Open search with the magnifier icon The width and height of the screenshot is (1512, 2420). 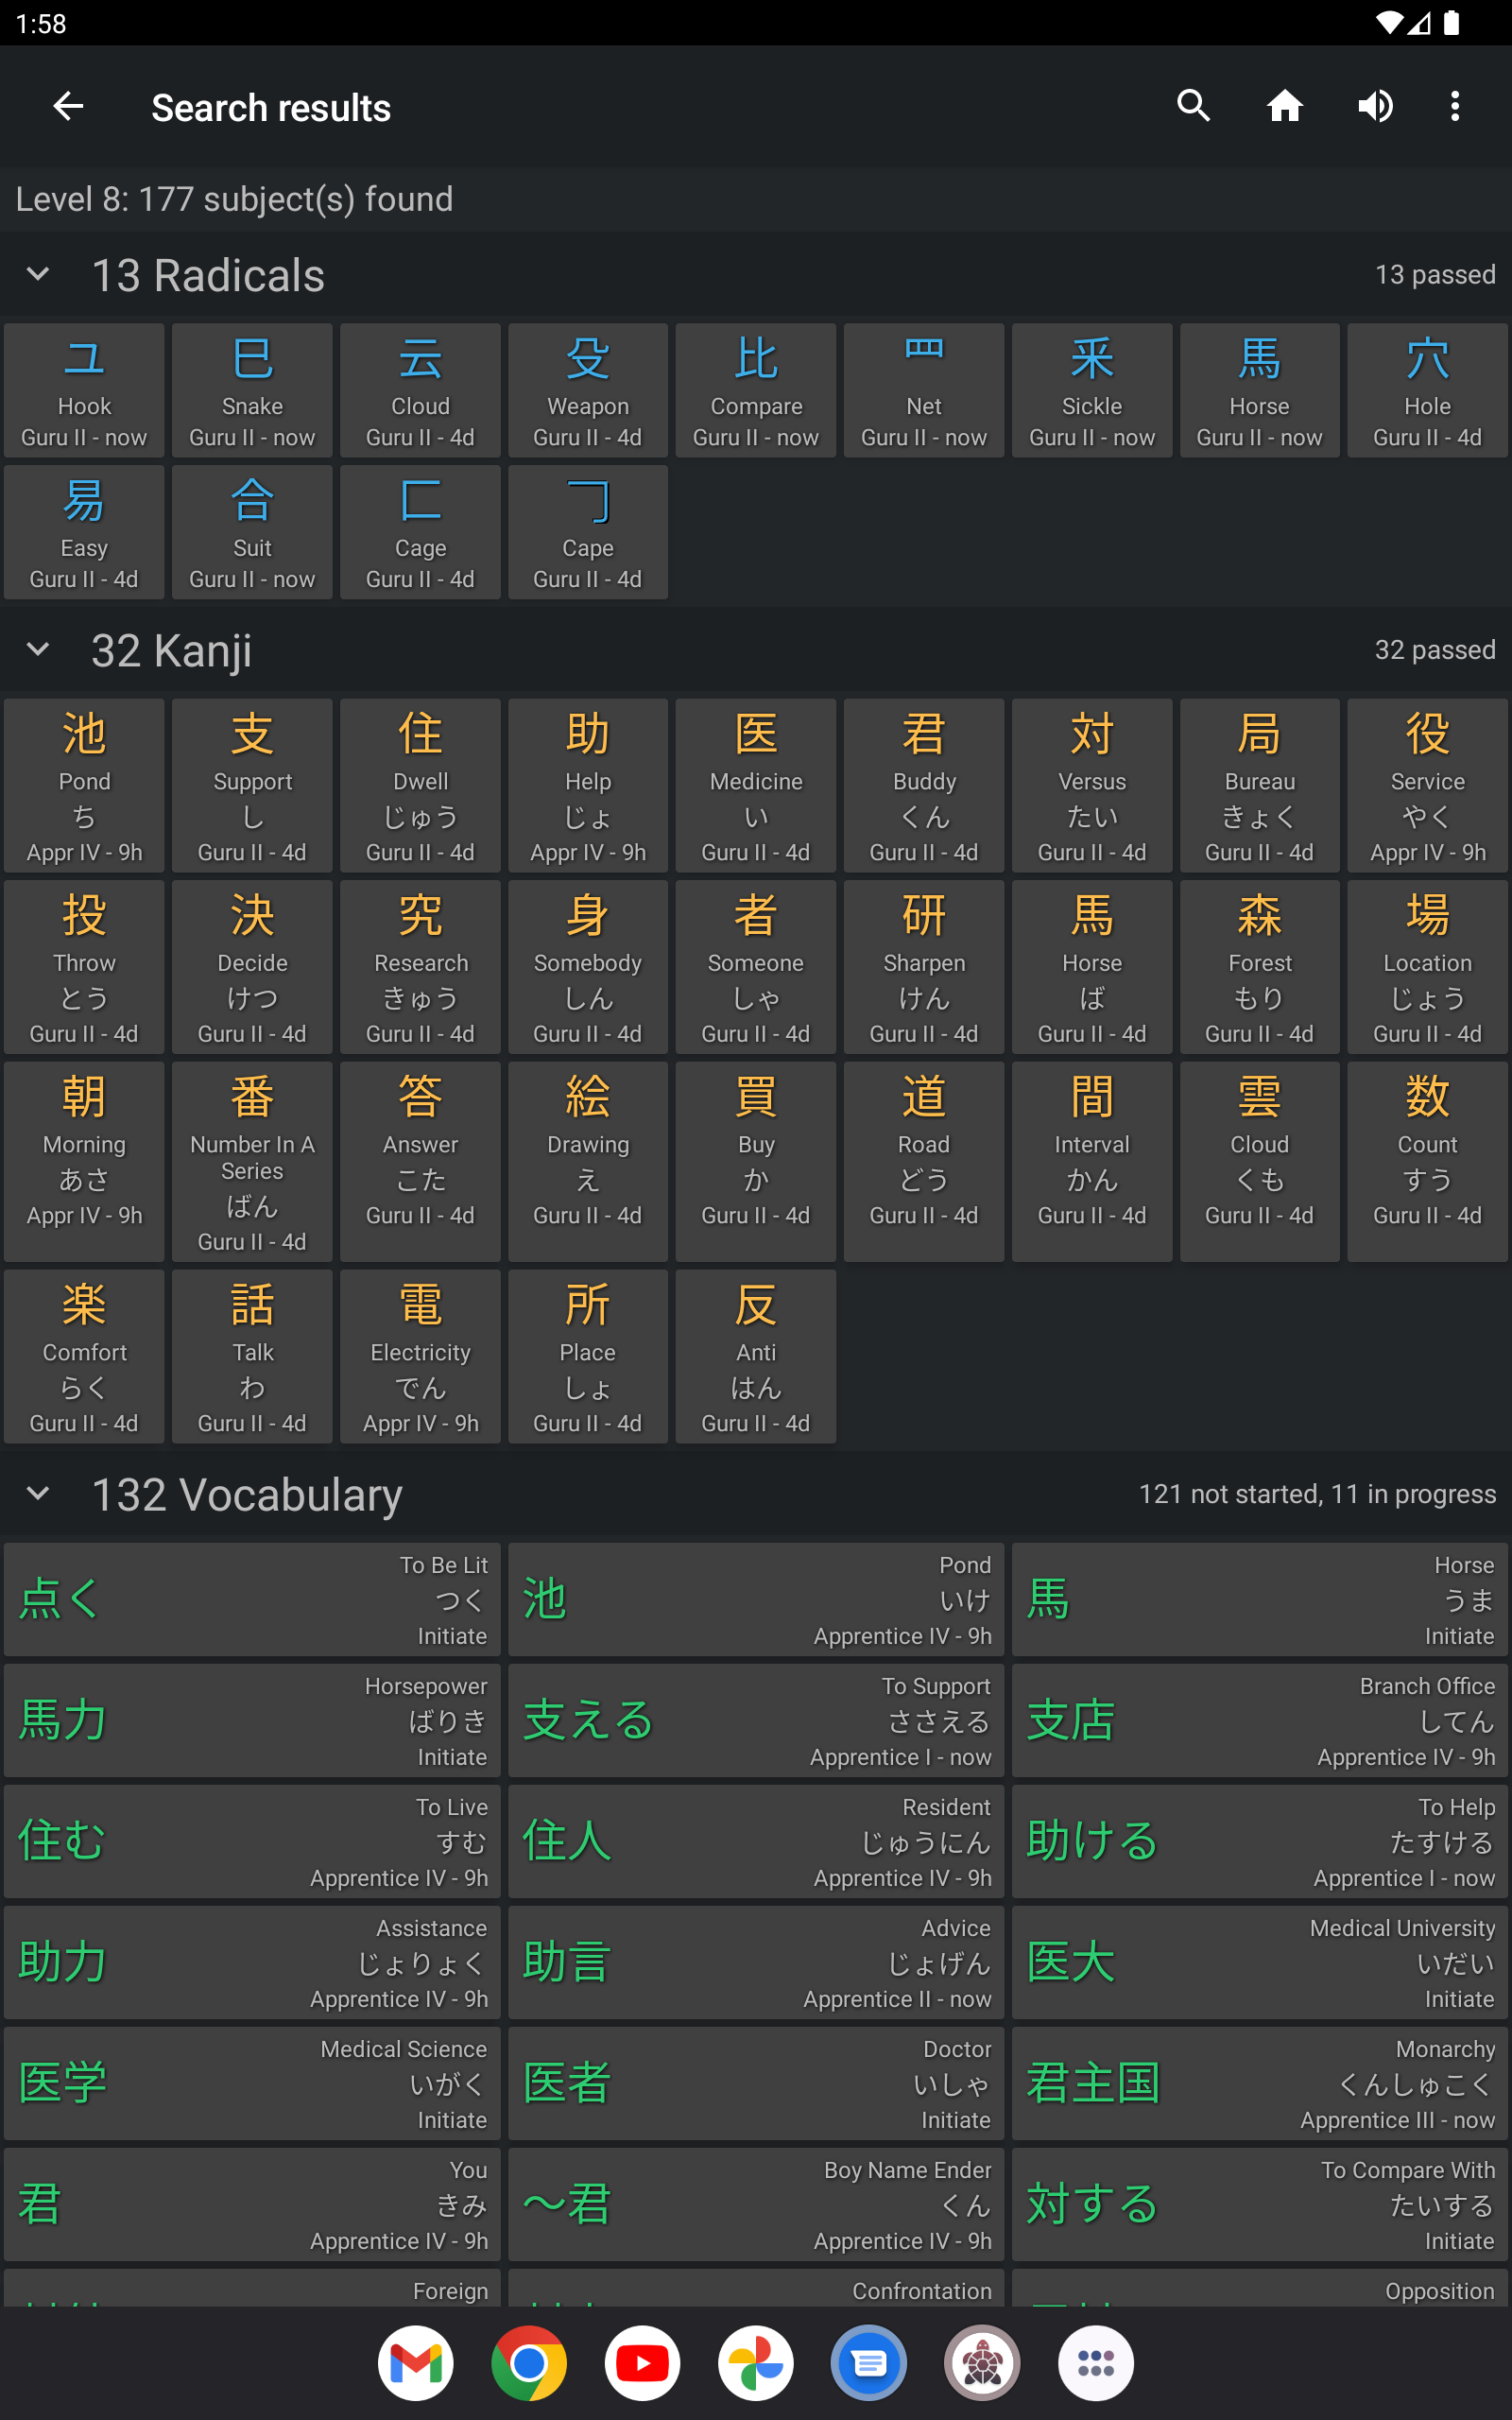1193,106
